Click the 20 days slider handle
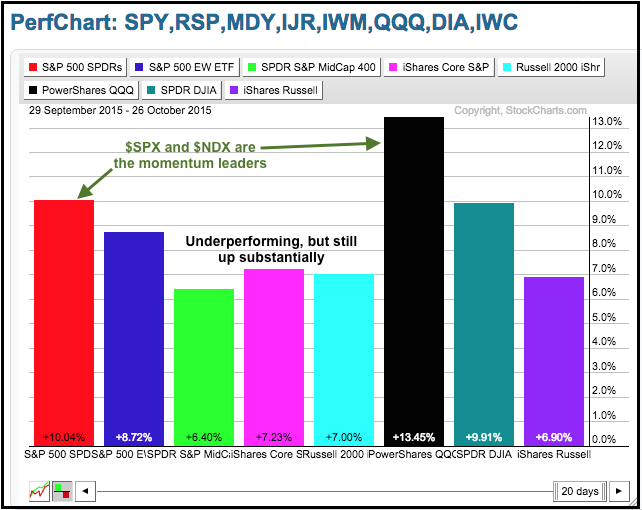Viewport: 642px width, 510px height. [x=580, y=491]
